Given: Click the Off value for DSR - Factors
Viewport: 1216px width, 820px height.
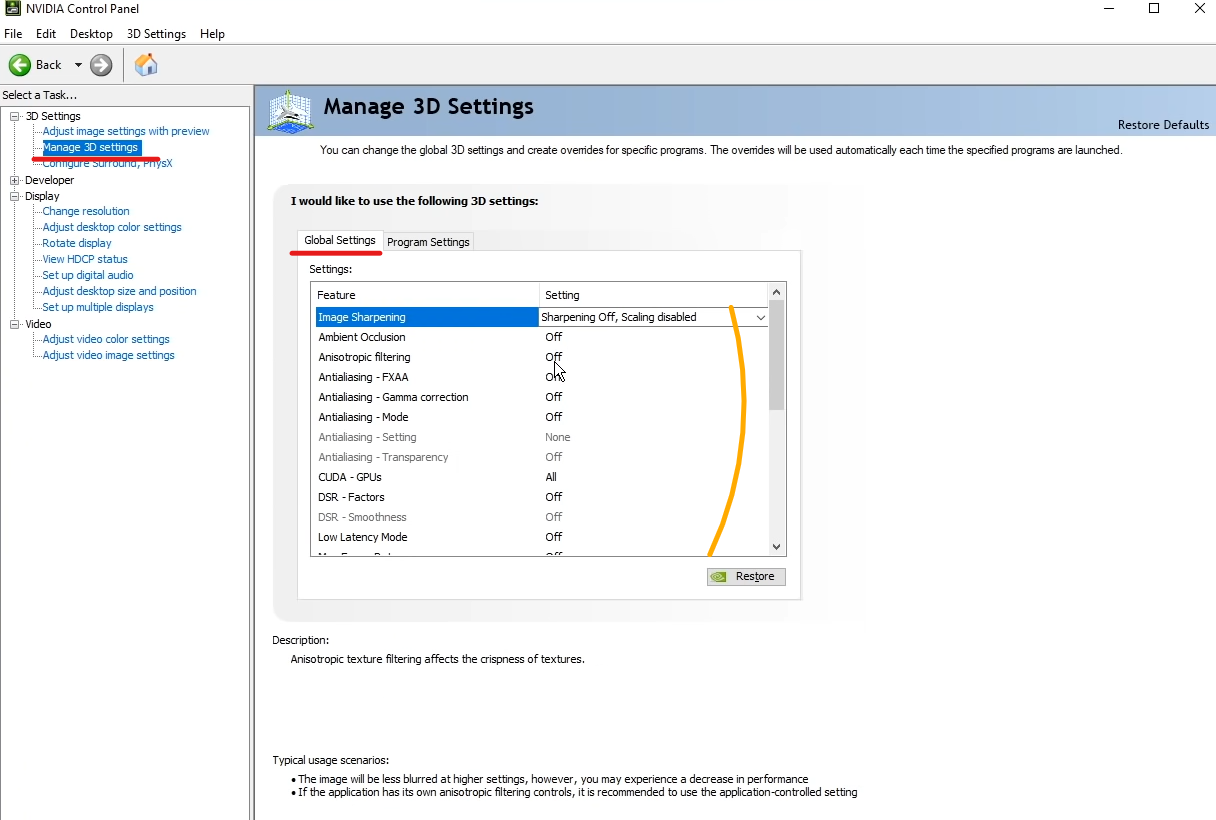Looking at the screenshot, I should coord(553,497).
